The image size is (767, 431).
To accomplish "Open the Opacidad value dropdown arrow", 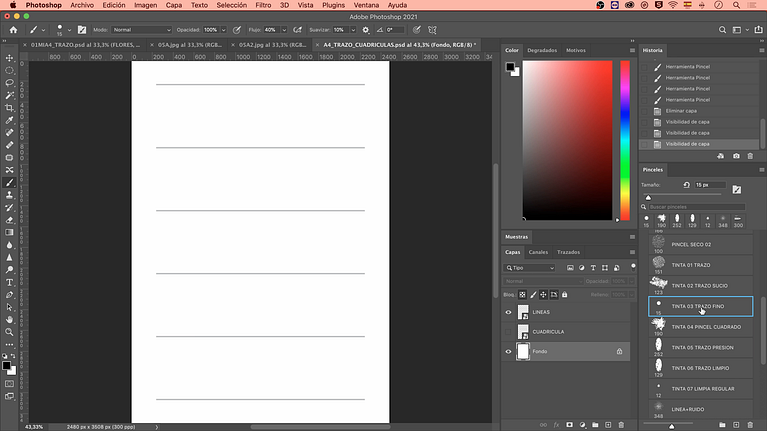I will 224,30.
